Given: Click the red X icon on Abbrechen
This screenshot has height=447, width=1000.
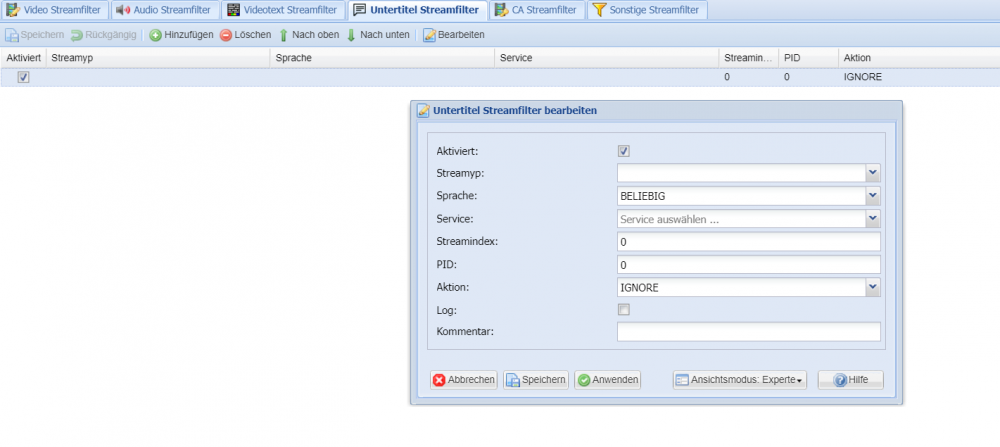Looking at the screenshot, I should click(x=439, y=380).
